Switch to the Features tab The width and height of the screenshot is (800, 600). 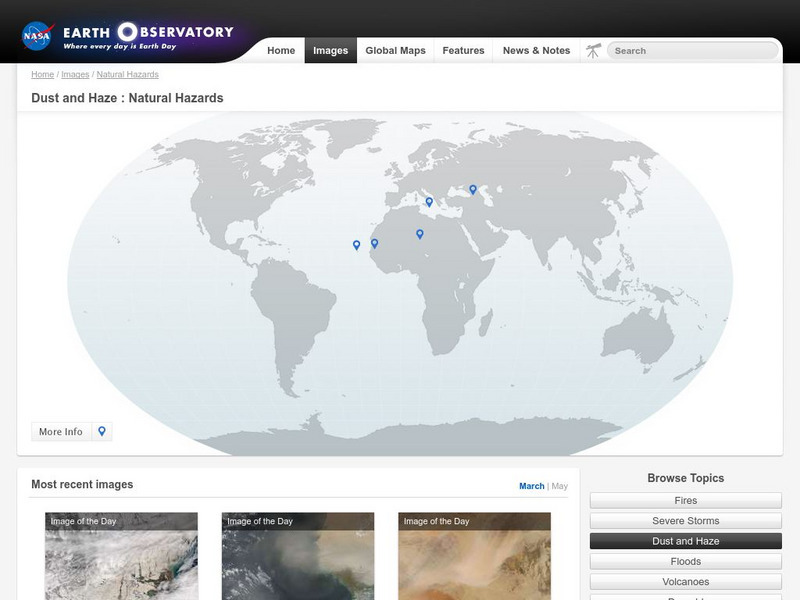(463, 51)
